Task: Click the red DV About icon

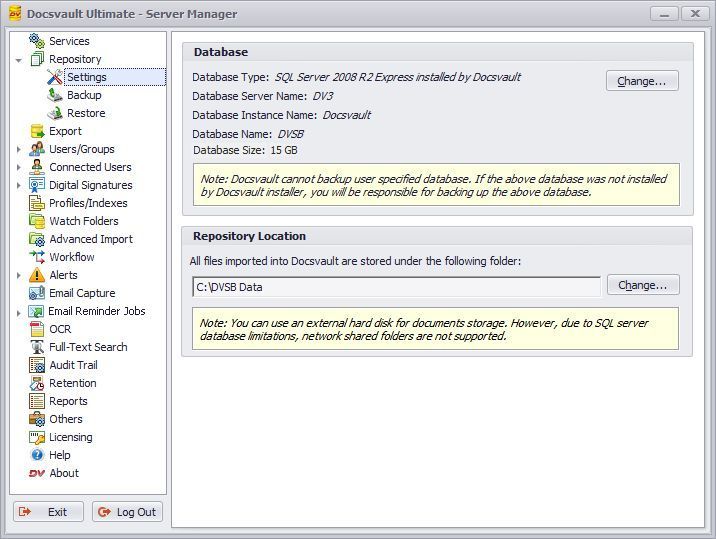Action: [37, 473]
